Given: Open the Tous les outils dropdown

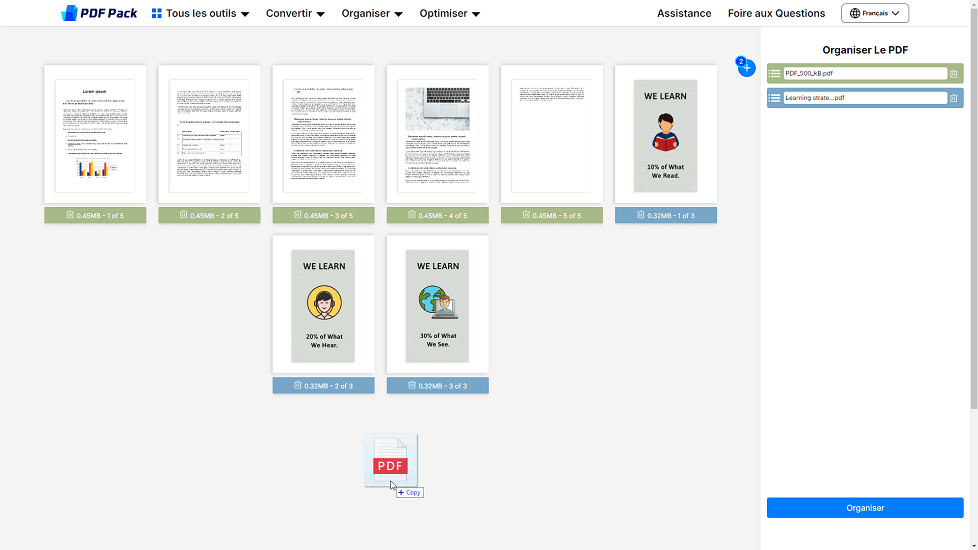Looking at the screenshot, I should (x=200, y=14).
